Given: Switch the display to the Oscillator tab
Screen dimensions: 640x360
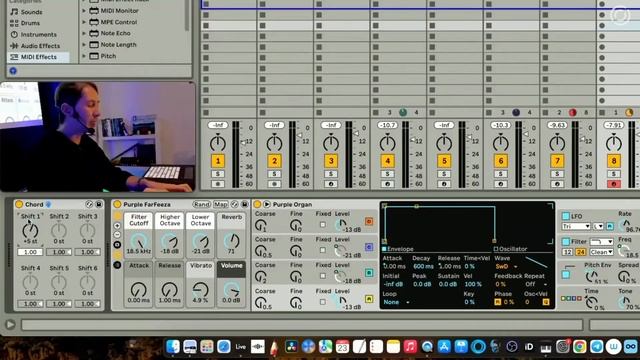Looking at the screenshot, I should coord(510,249).
